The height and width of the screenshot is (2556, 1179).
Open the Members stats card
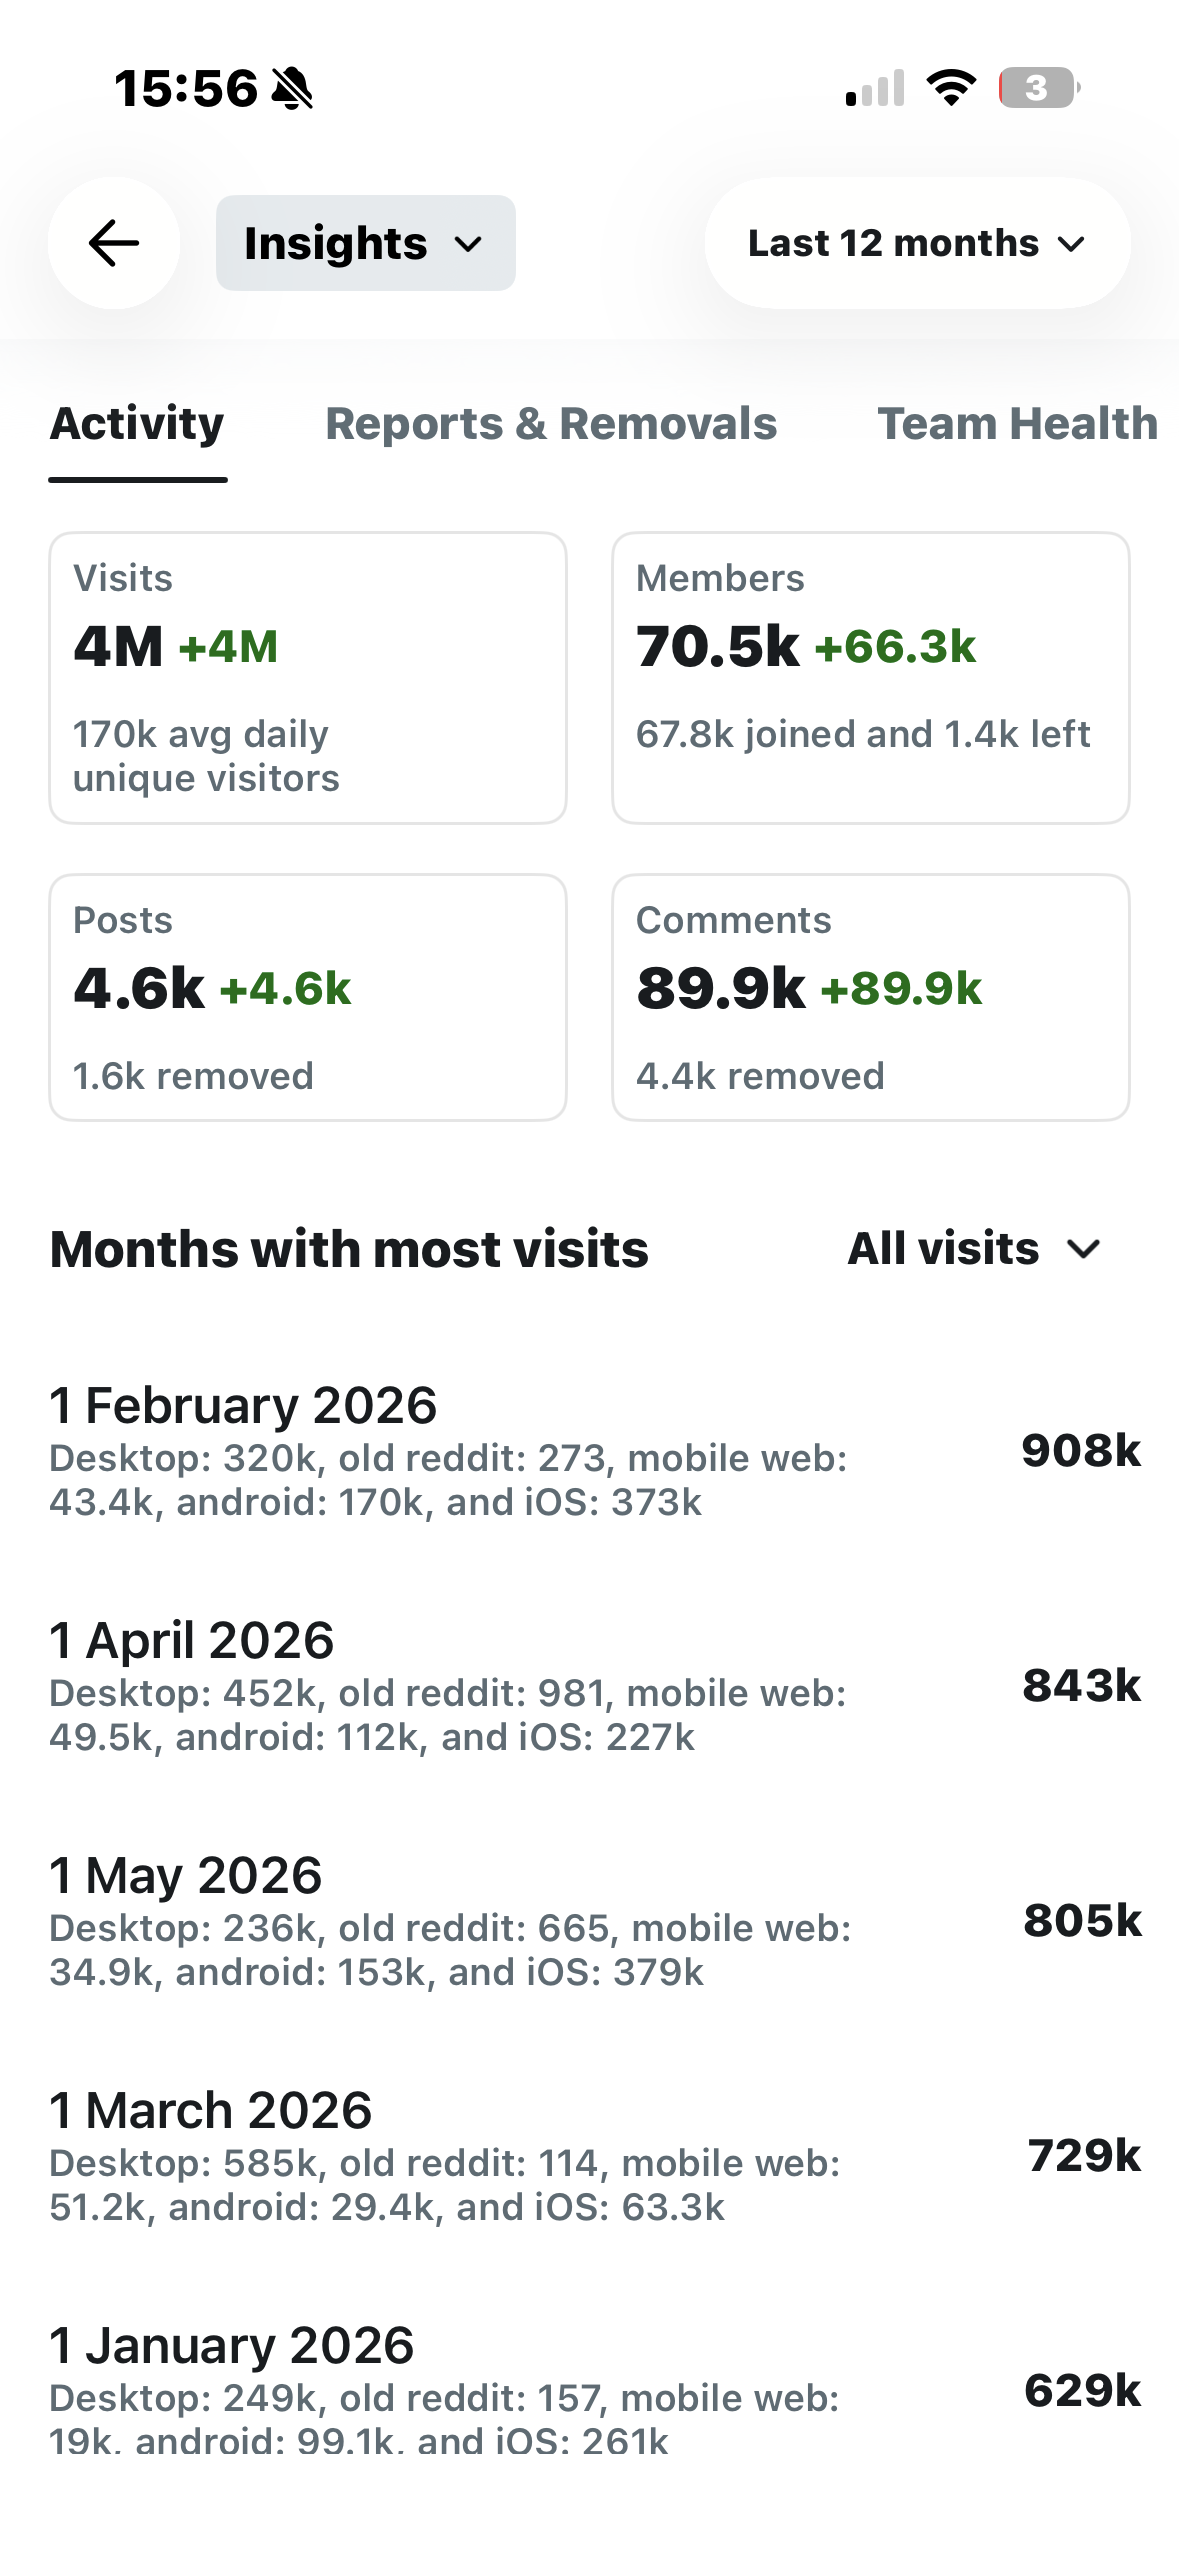pos(871,678)
